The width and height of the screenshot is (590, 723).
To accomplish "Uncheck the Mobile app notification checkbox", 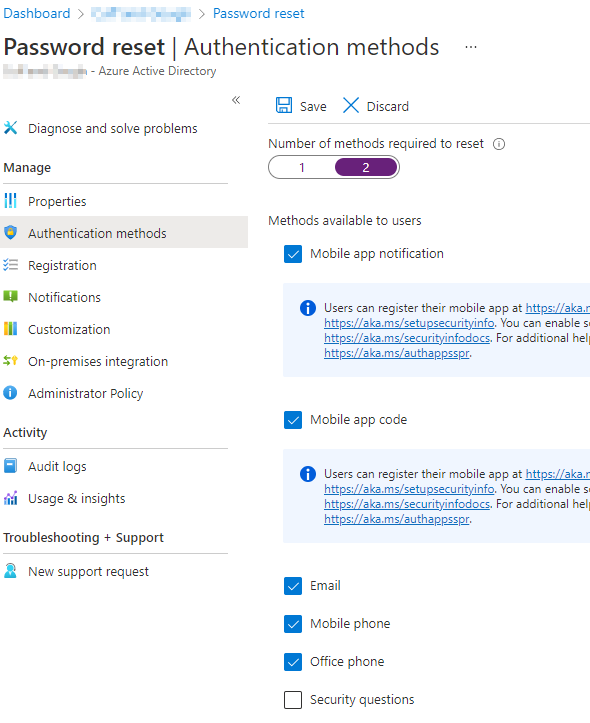I will tap(293, 254).
